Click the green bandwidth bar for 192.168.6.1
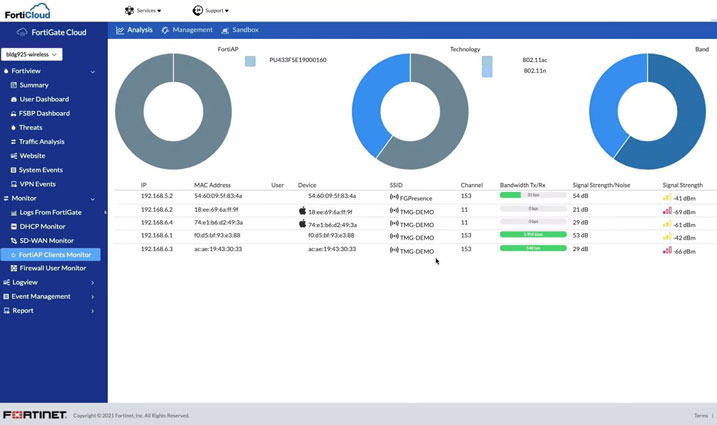Image resolution: width=717 pixels, height=425 pixels. pyautogui.click(x=533, y=234)
